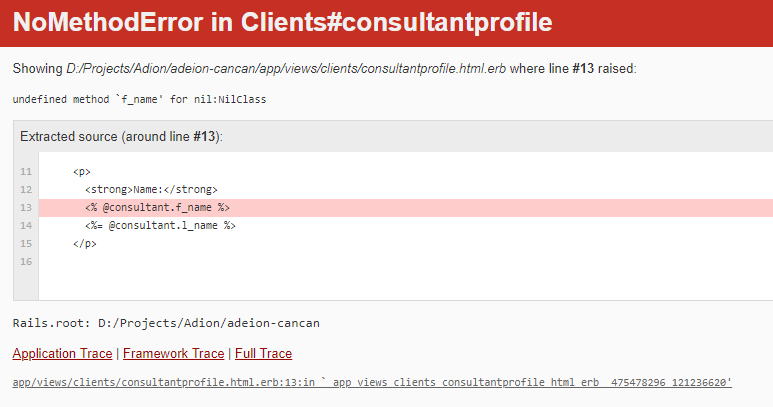The width and height of the screenshot is (773, 407).
Task: Click line number 11 in the gutter
Action: (25, 172)
